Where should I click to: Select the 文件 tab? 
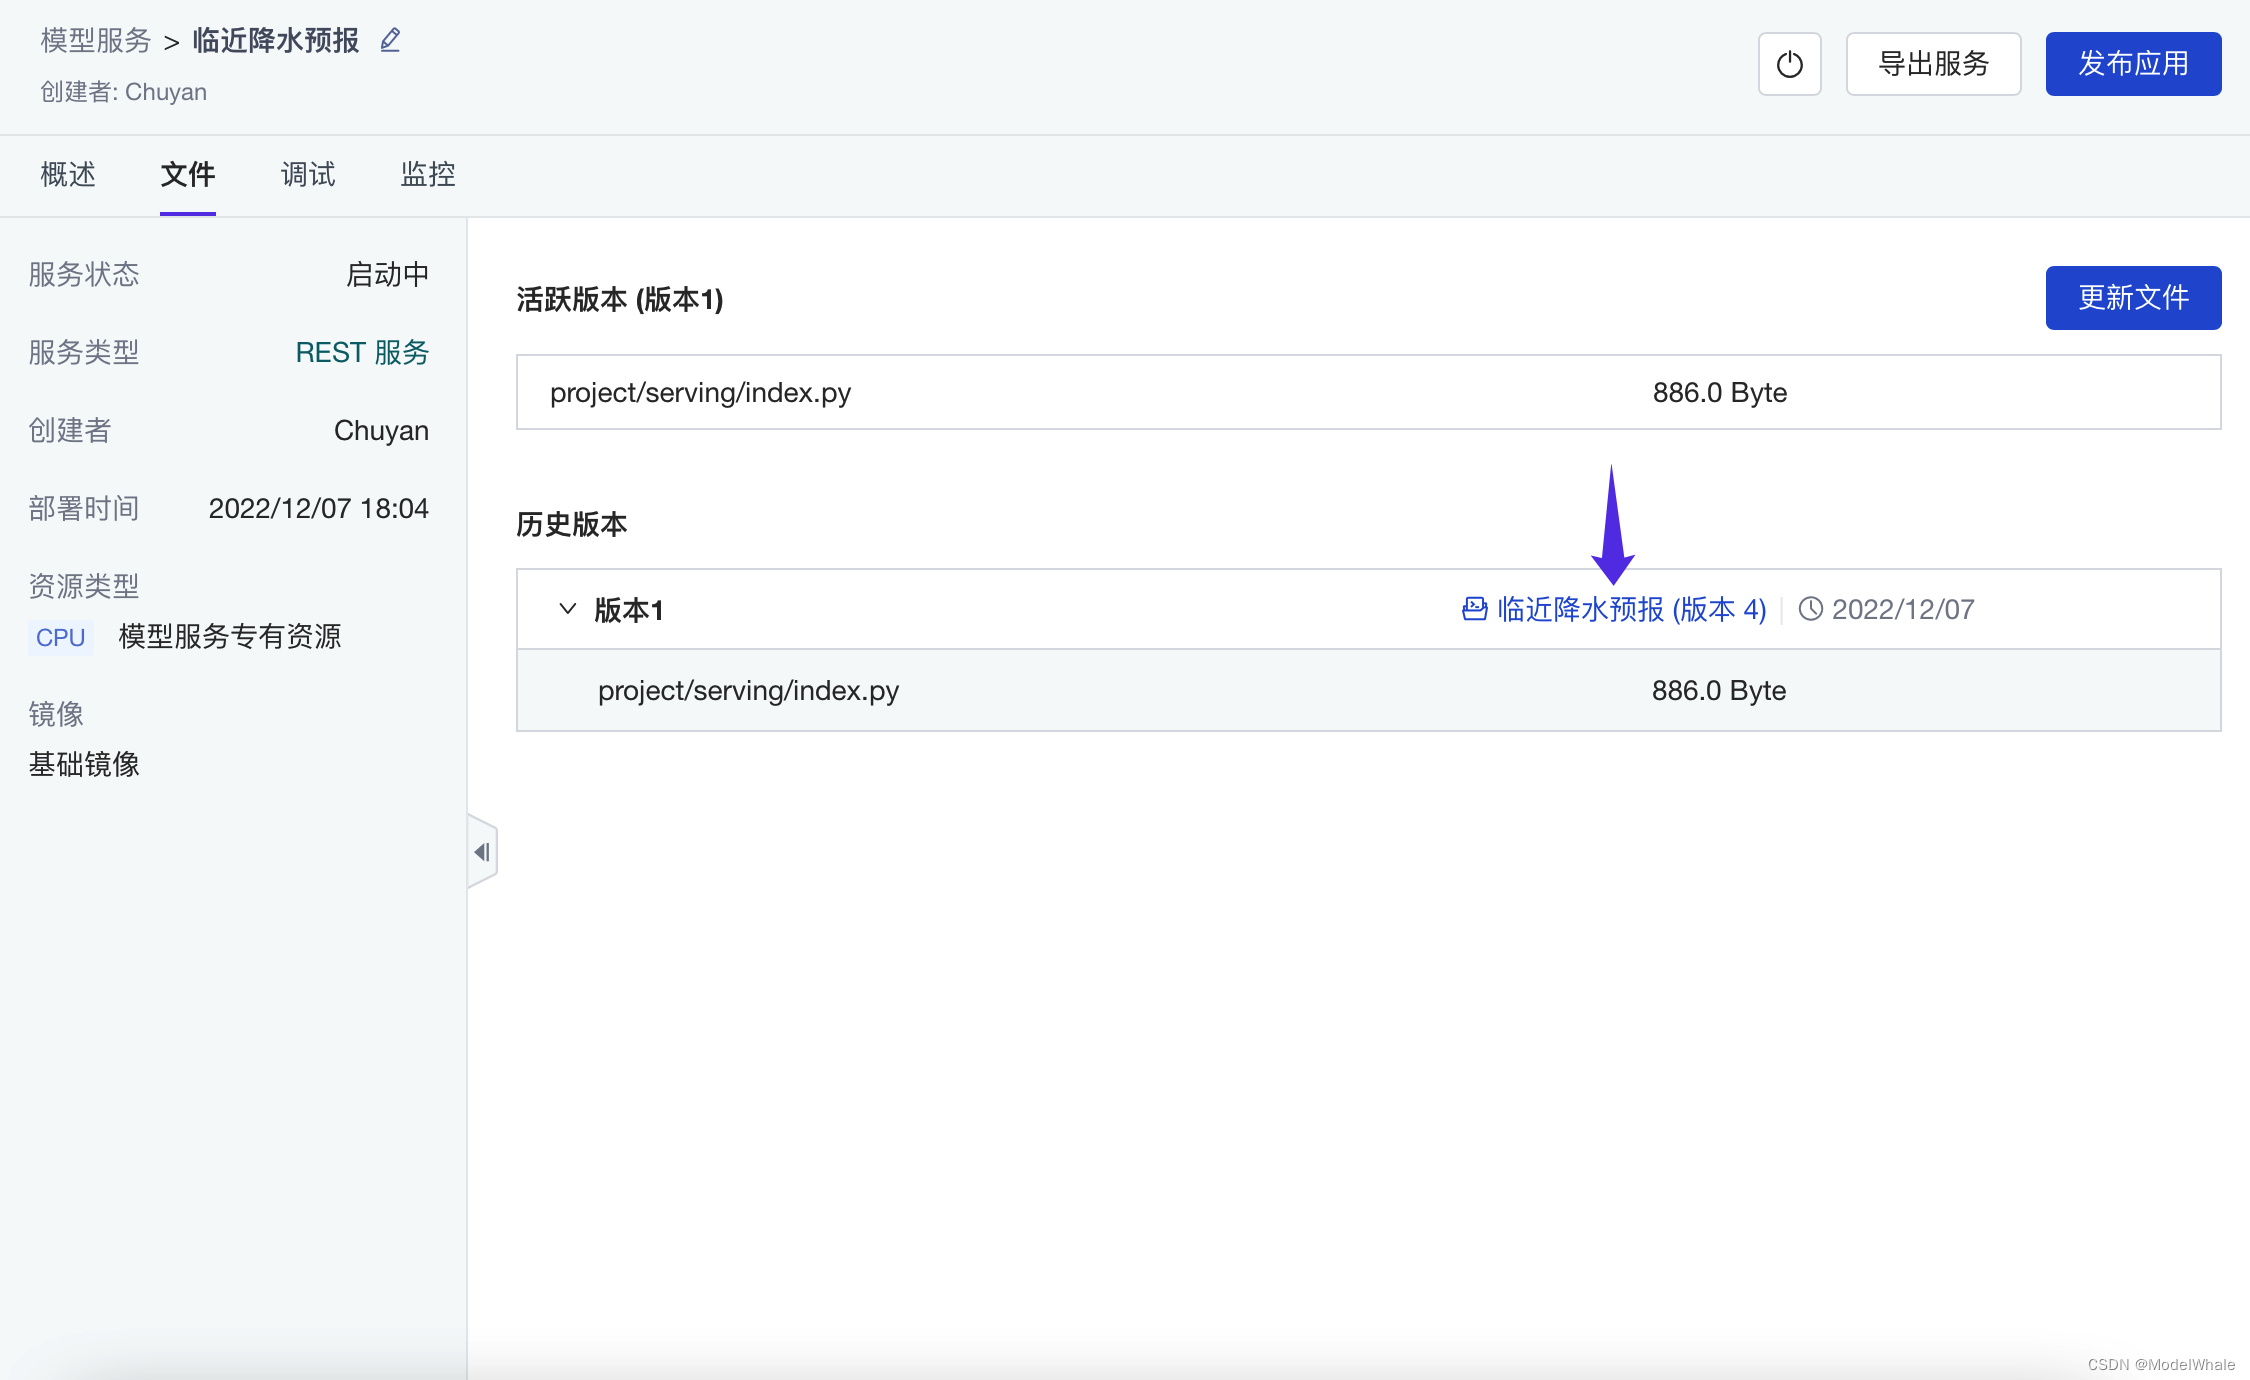click(188, 175)
